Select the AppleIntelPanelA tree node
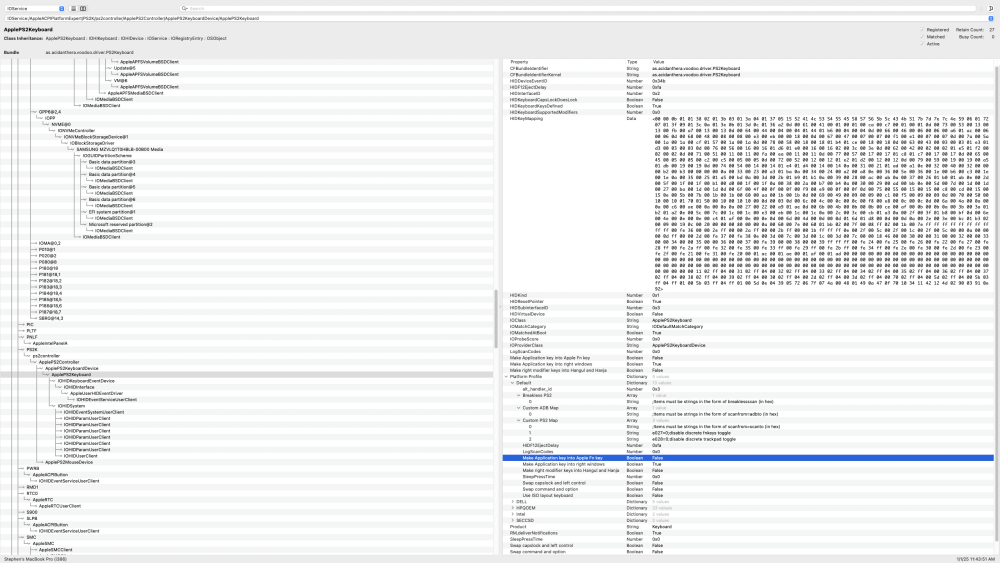This screenshot has height=563, width=1000. 50,344
